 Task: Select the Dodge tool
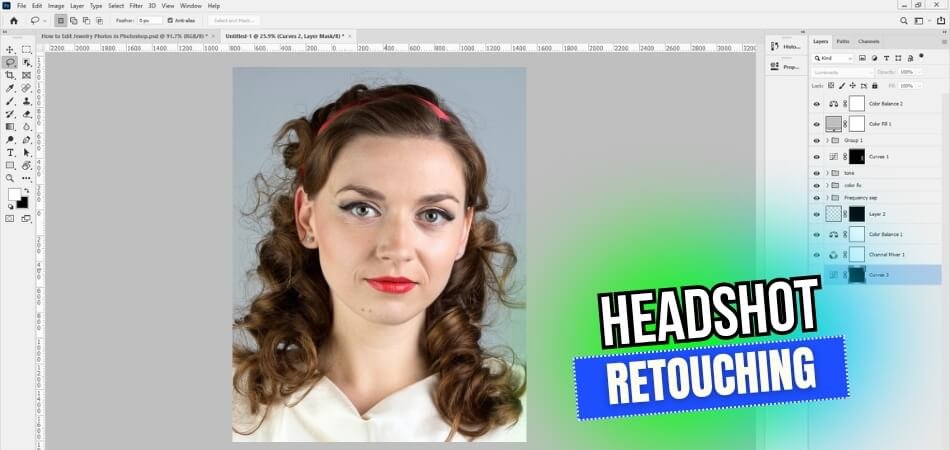point(10,140)
